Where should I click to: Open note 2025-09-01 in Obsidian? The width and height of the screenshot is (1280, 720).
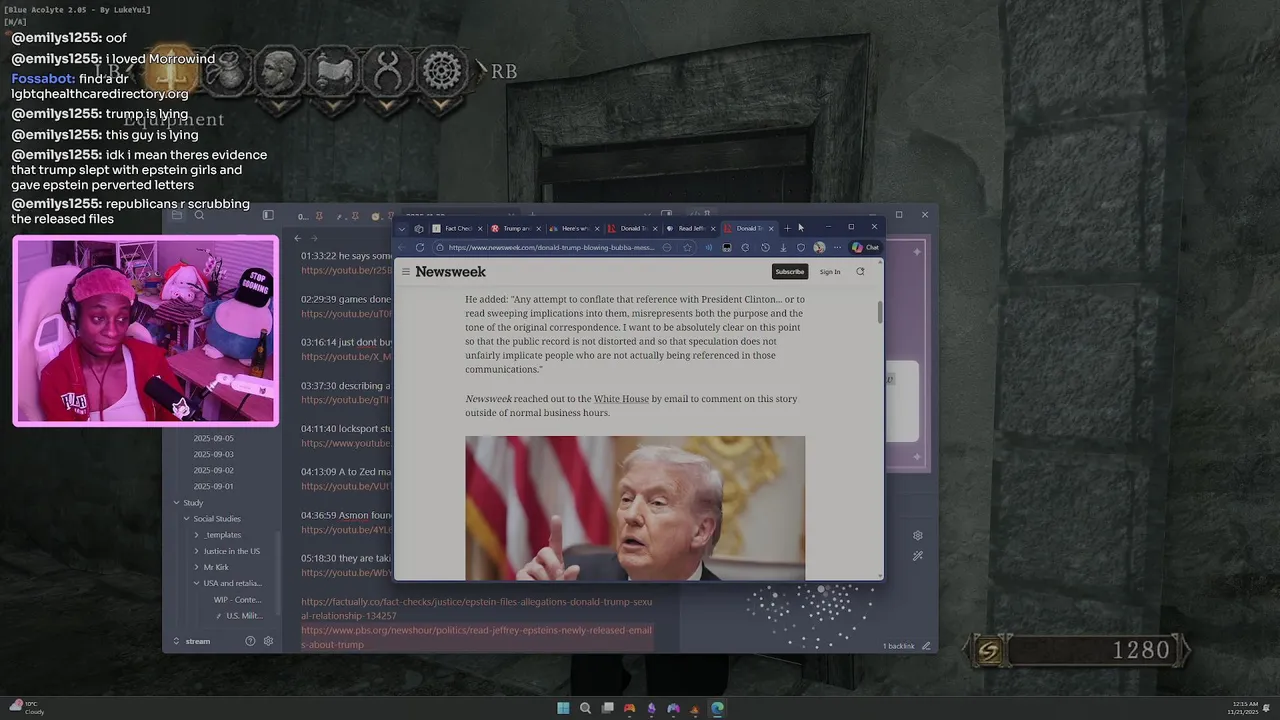(x=213, y=486)
